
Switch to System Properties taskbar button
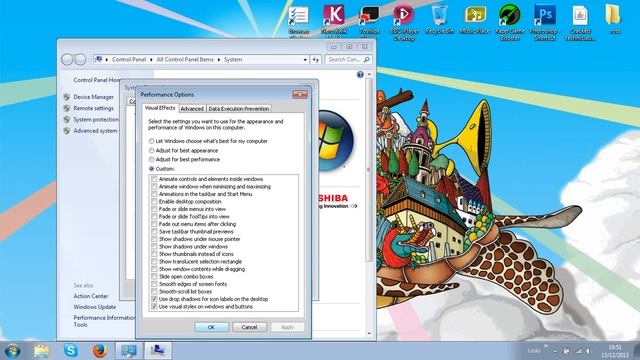pyautogui.click(x=158, y=351)
